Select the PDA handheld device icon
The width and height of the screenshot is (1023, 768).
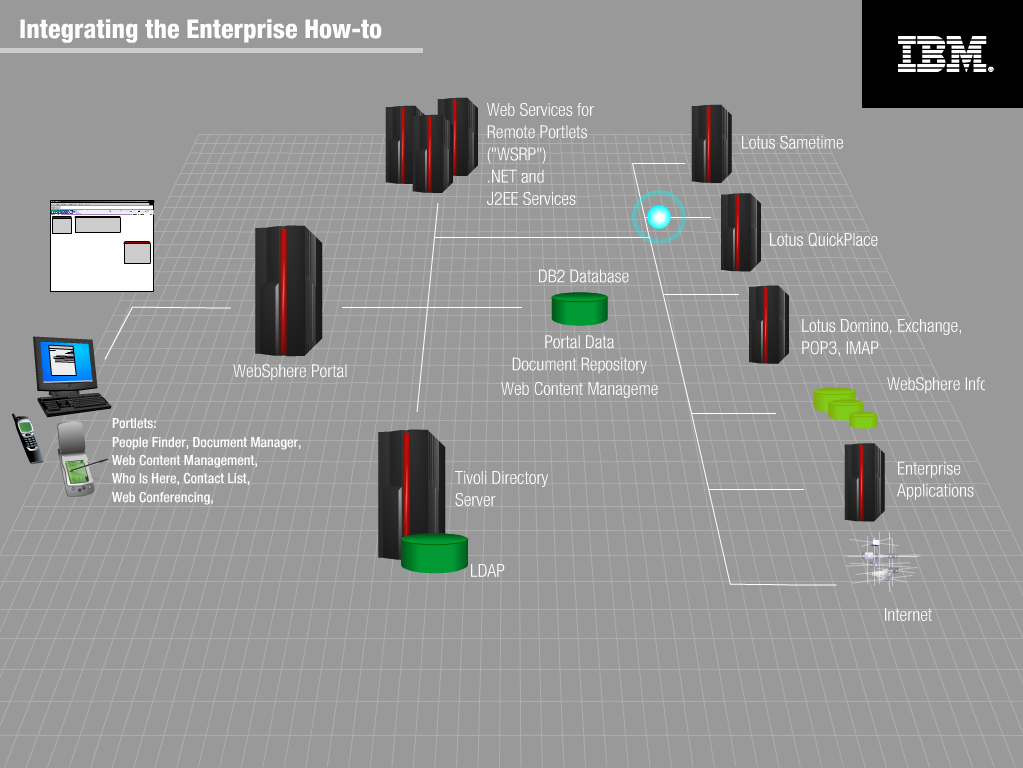coord(76,459)
